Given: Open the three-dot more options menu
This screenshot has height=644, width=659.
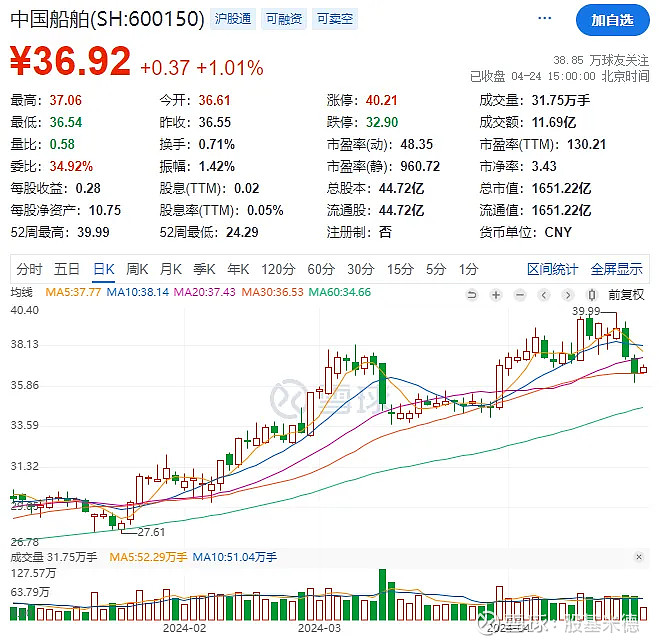Looking at the screenshot, I should click(x=545, y=18).
